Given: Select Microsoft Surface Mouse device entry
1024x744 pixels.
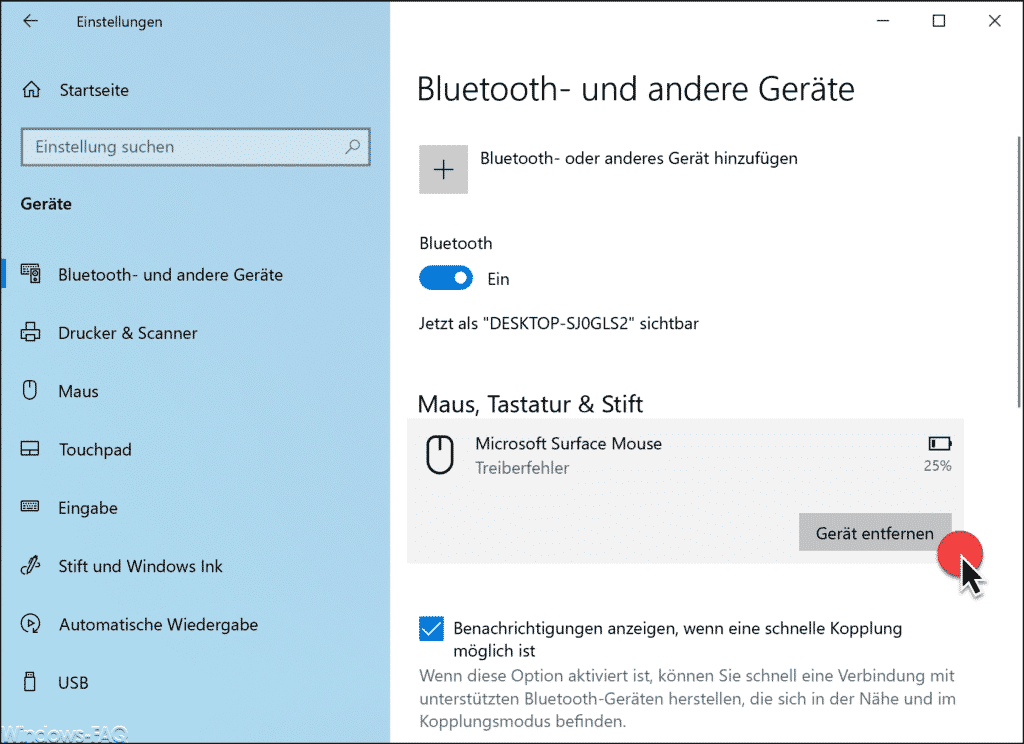Looking at the screenshot, I should (x=685, y=491).
